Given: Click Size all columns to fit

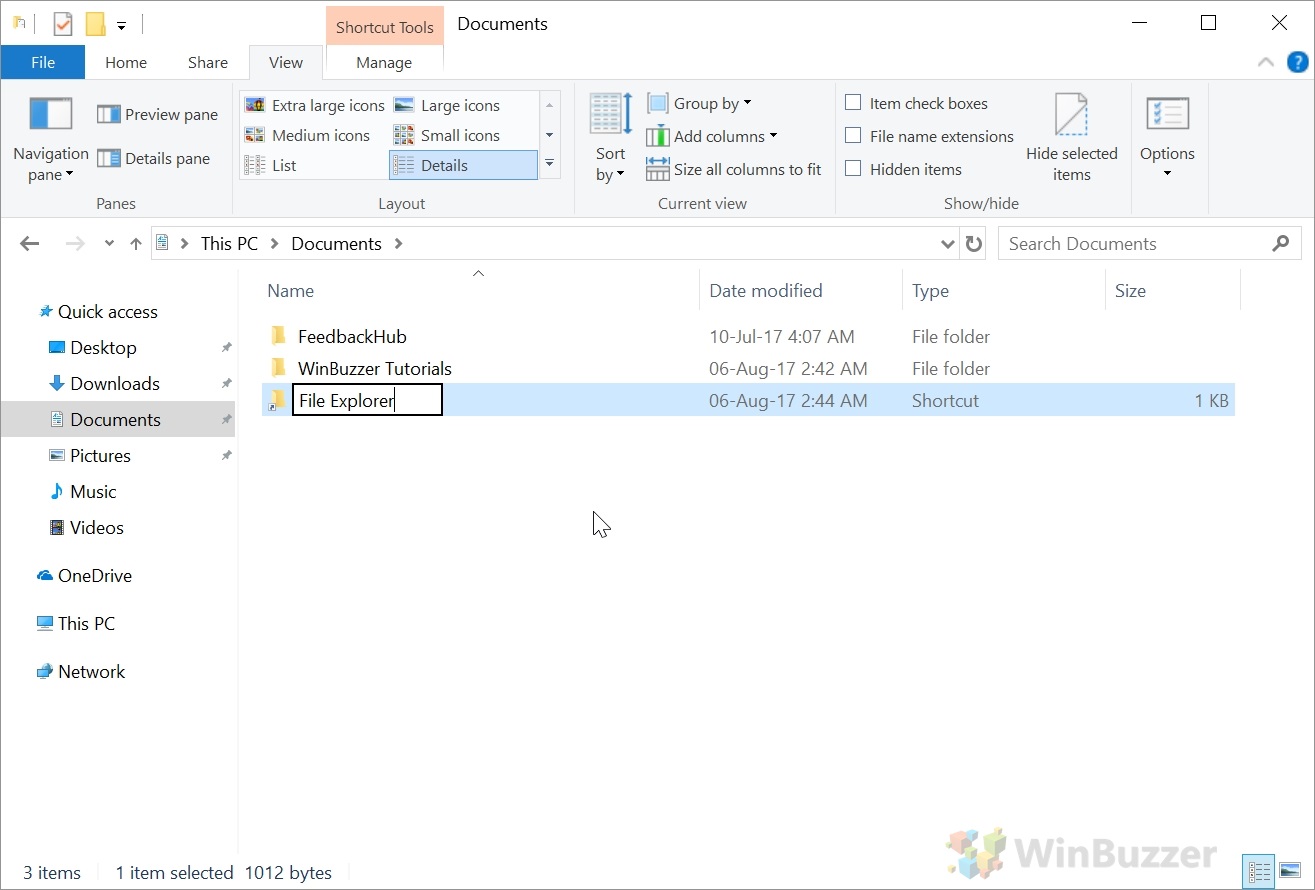Looking at the screenshot, I should pyautogui.click(x=734, y=169).
